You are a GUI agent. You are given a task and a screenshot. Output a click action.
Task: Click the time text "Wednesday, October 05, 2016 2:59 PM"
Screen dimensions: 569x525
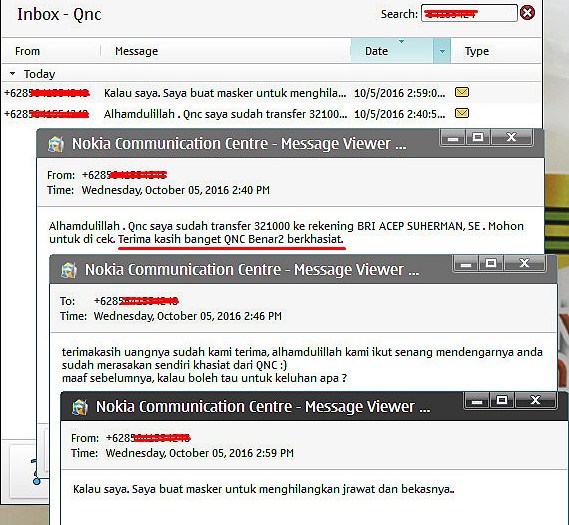coord(200,453)
